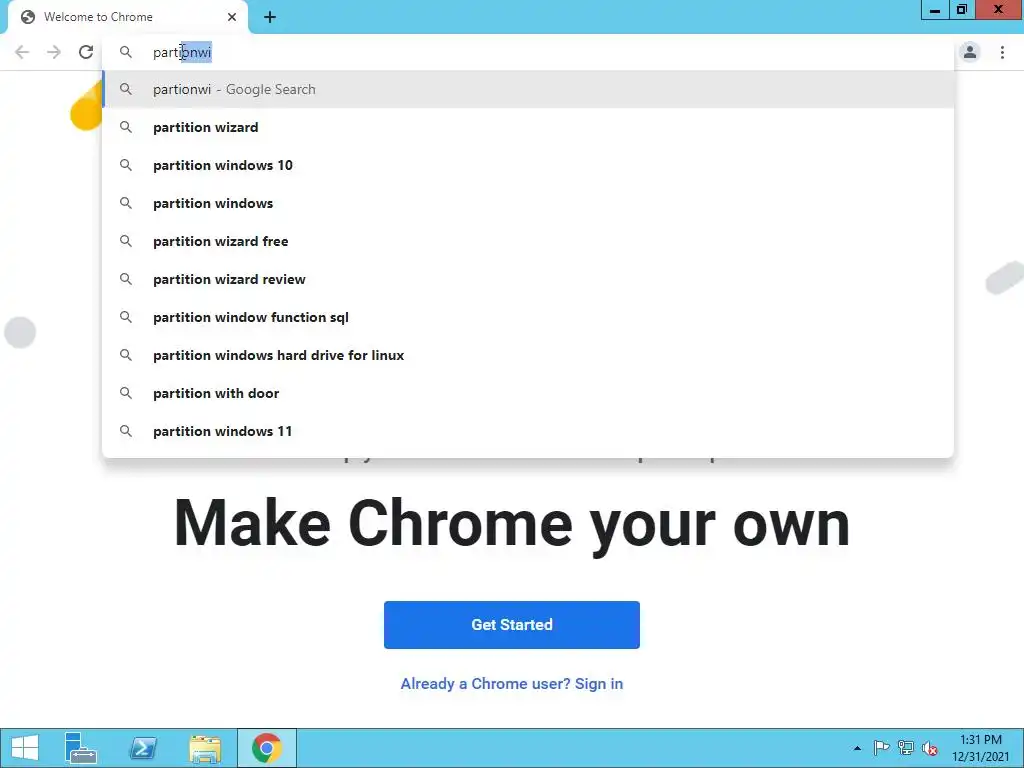Click the Chrome taskbar icon
Image resolution: width=1024 pixels, height=768 pixels.
tap(266, 748)
